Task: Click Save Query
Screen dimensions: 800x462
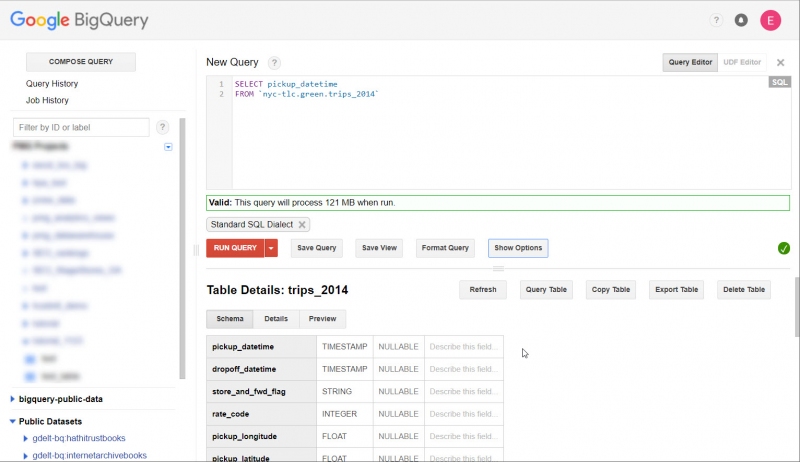Action: 317,248
